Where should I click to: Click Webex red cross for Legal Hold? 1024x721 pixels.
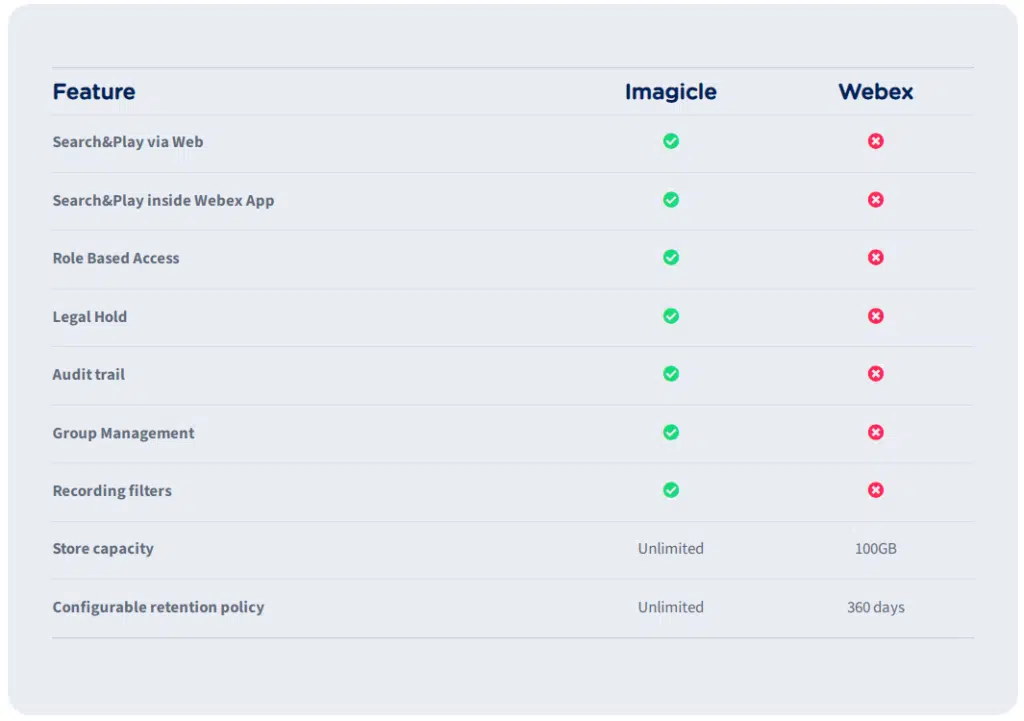pos(876,316)
